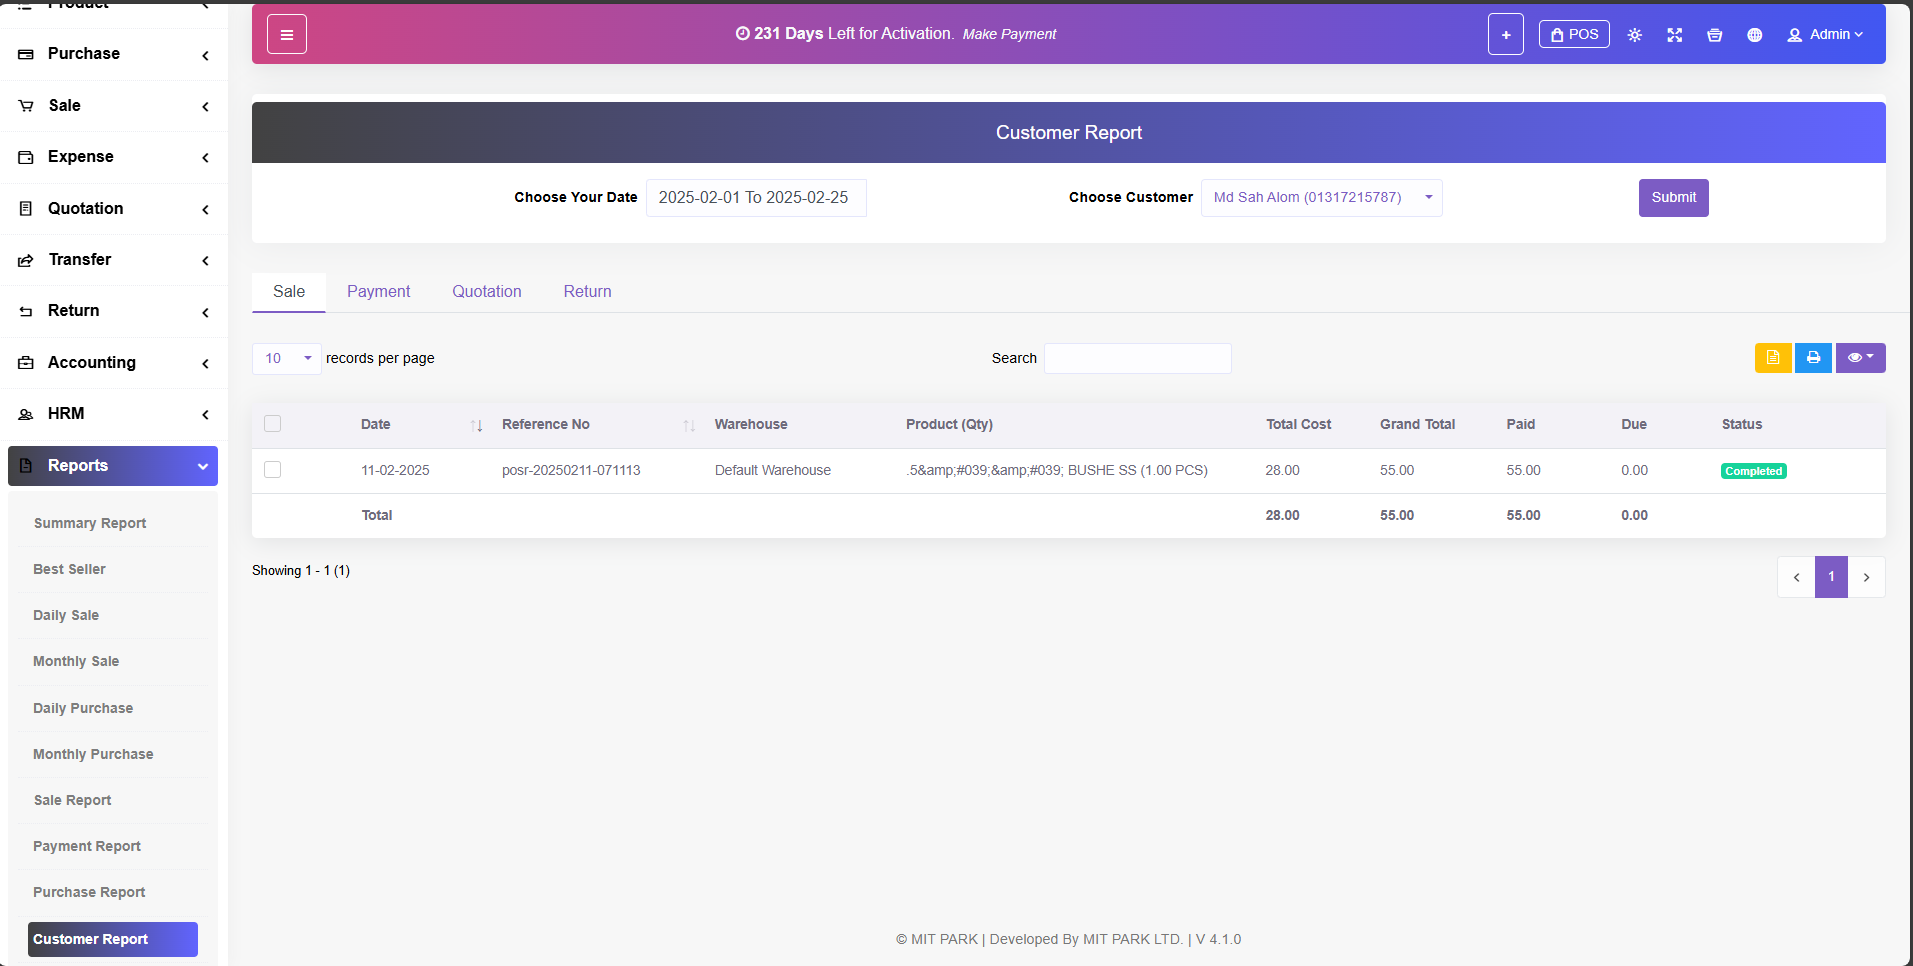This screenshot has width=1913, height=966.
Task: Open the globe language icon
Action: coord(1754,35)
